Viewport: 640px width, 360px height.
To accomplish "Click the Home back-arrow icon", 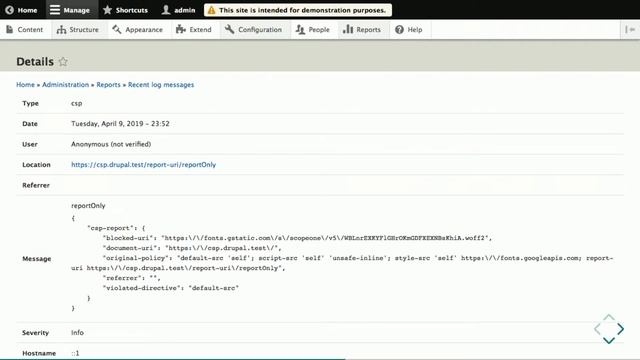I will tap(9, 10).
